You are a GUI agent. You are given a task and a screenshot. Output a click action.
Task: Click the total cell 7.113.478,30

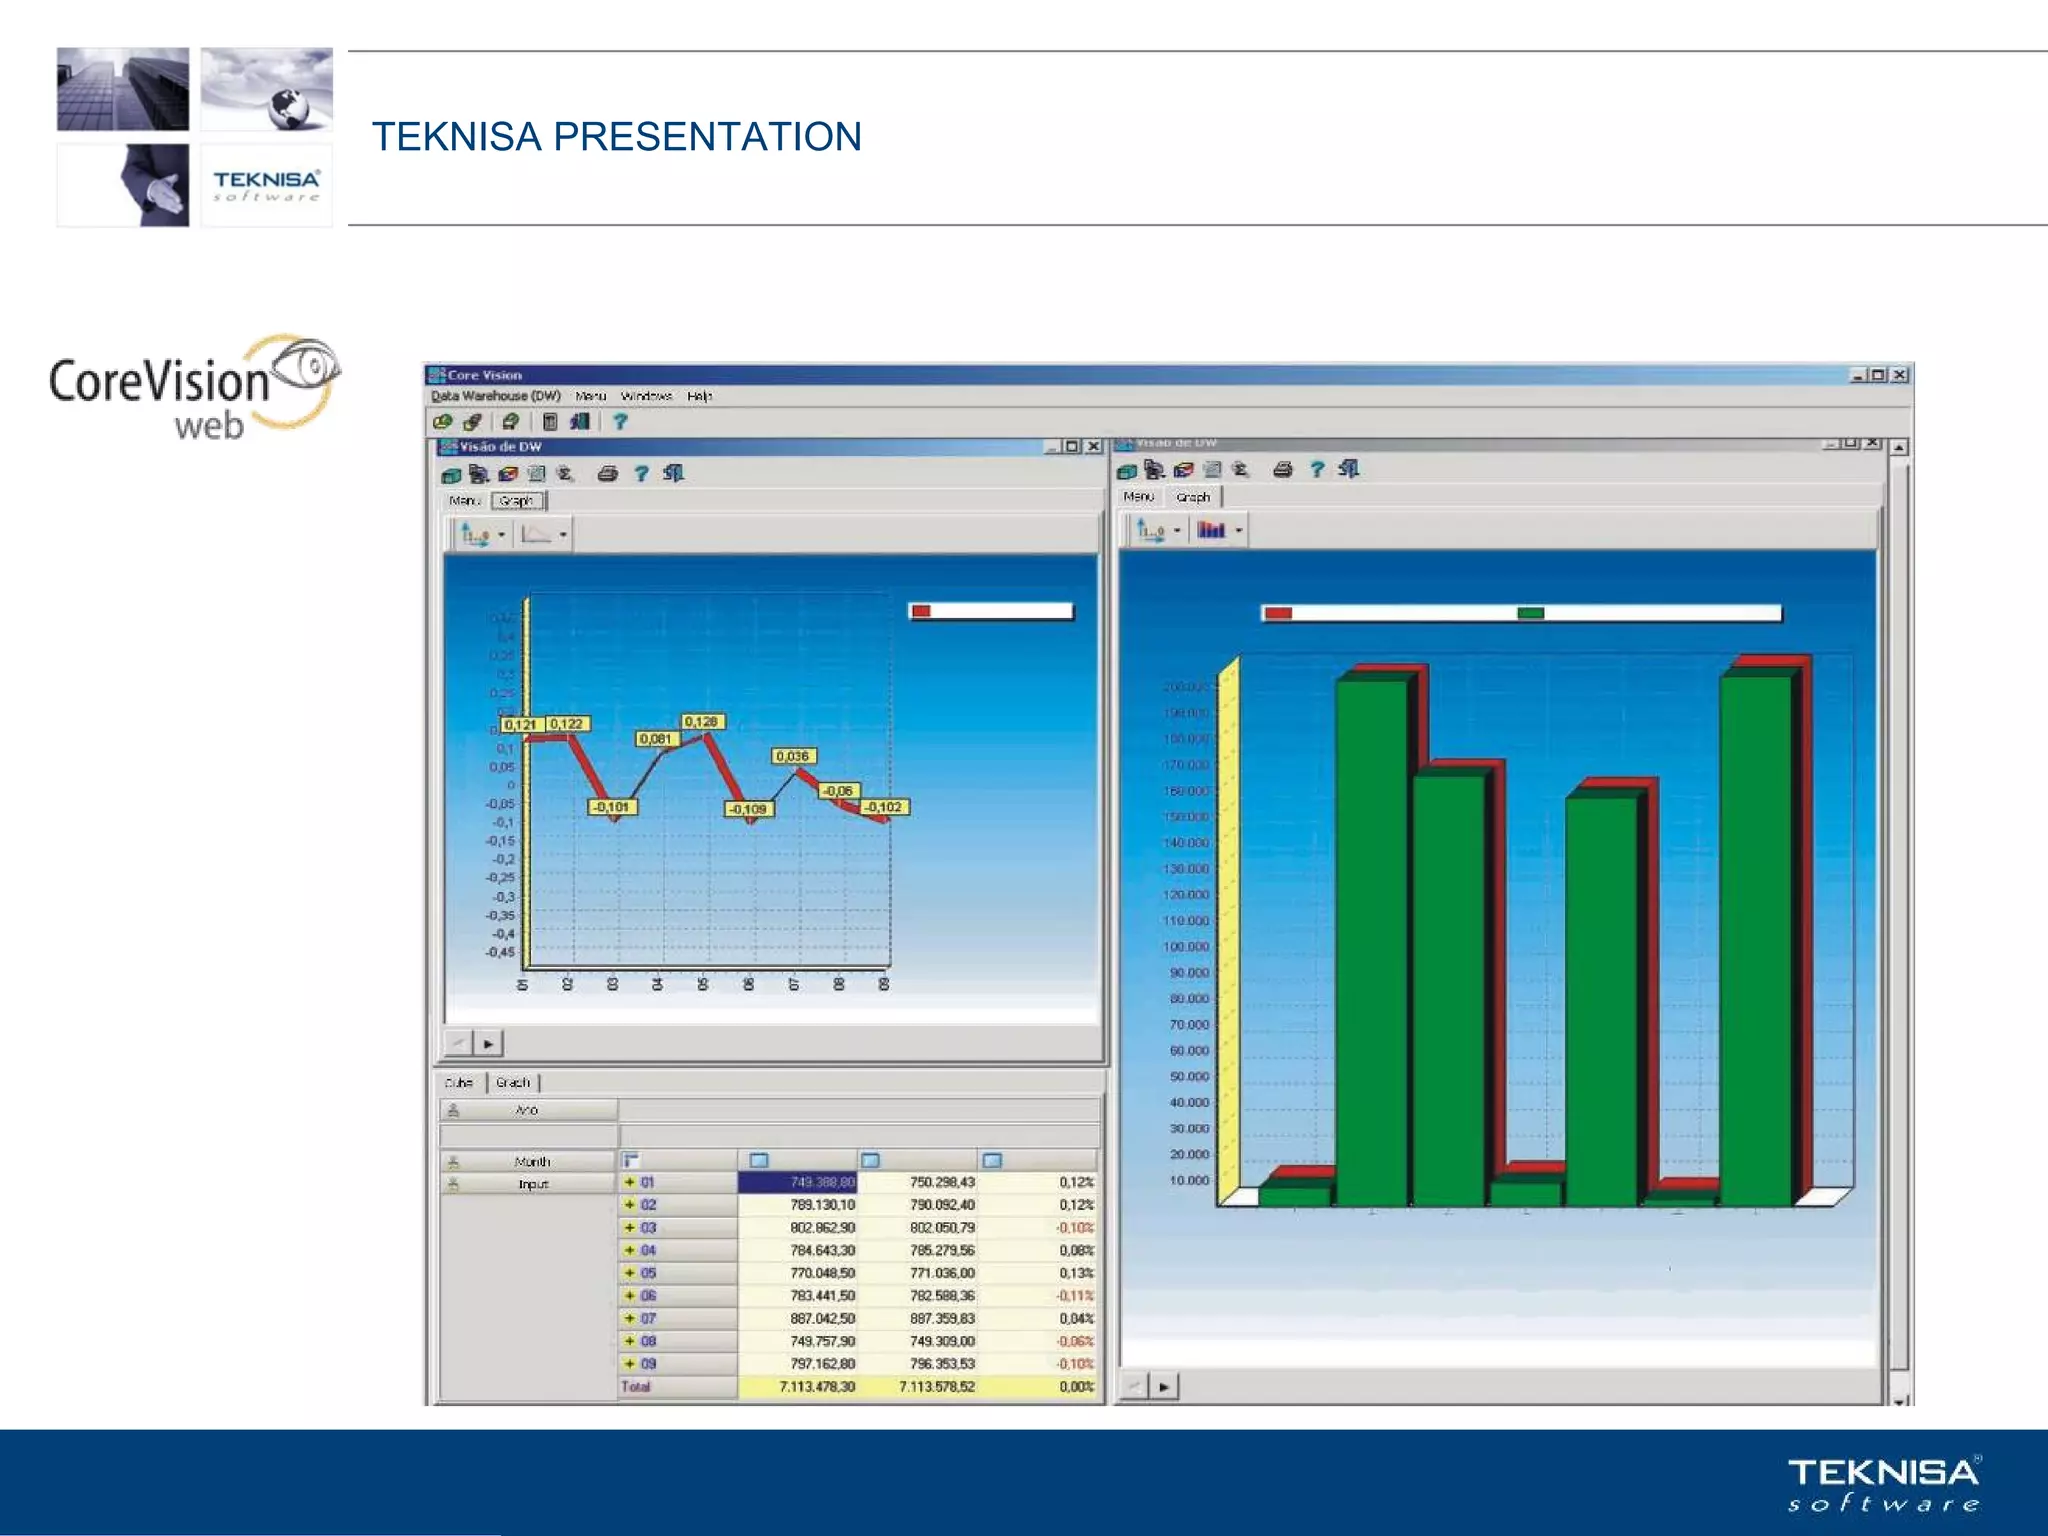point(797,1386)
